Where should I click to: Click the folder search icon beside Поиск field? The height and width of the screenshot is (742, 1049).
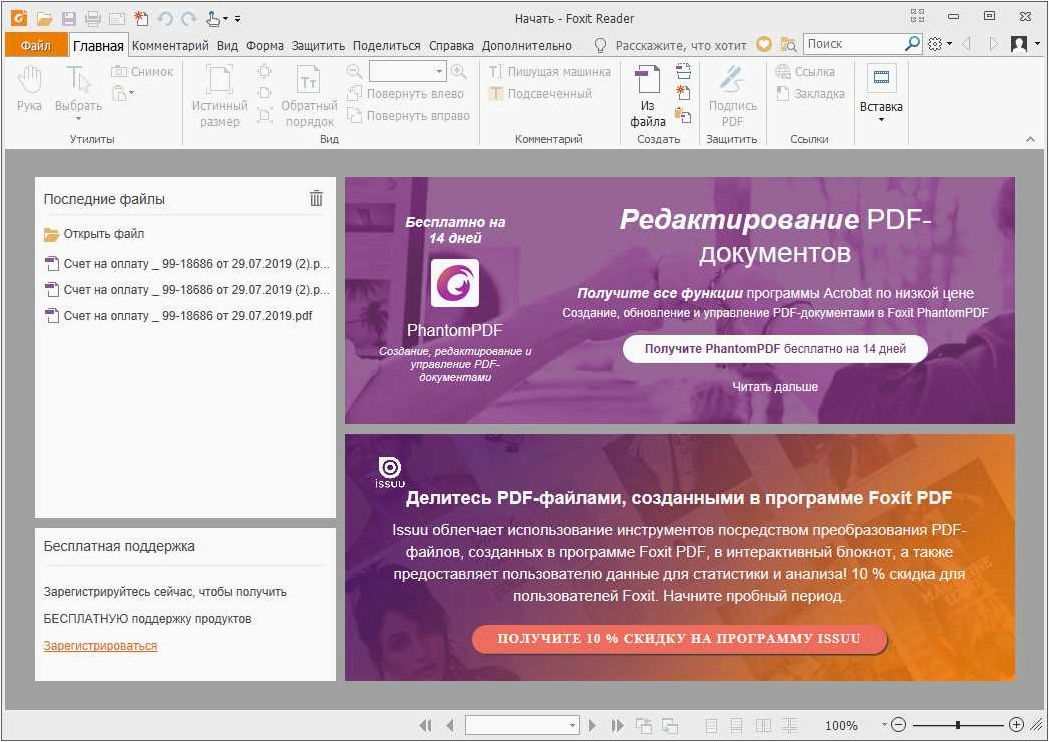point(789,45)
